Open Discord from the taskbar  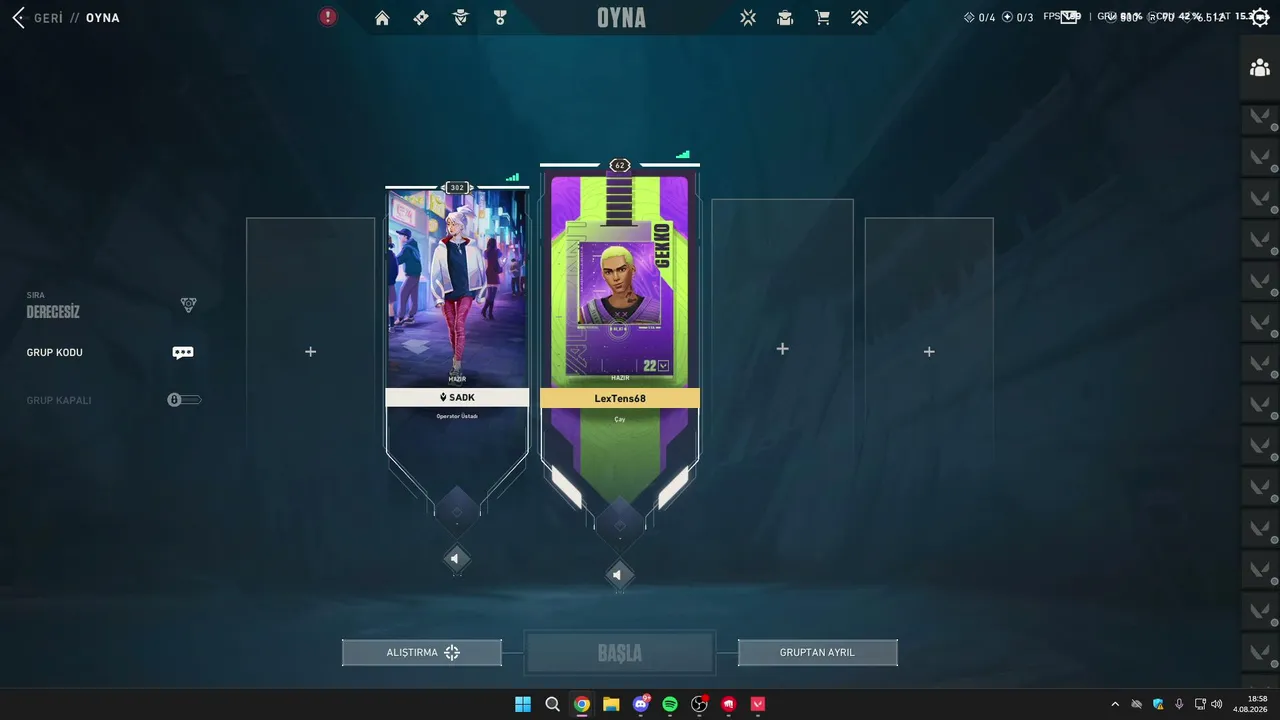pyautogui.click(x=641, y=704)
